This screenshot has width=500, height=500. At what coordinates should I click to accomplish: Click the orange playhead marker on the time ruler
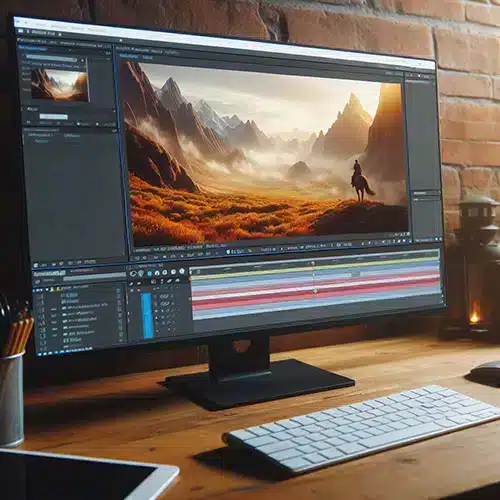point(313,263)
